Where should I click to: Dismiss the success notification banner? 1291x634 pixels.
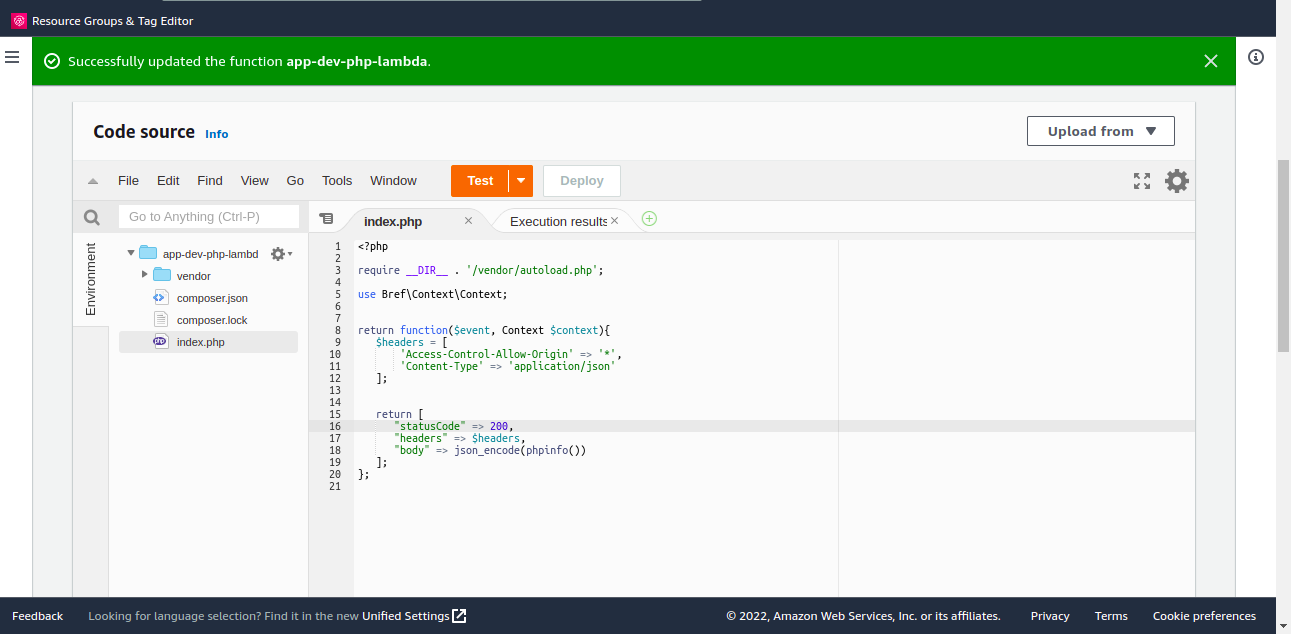click(x=1211, y=61)
